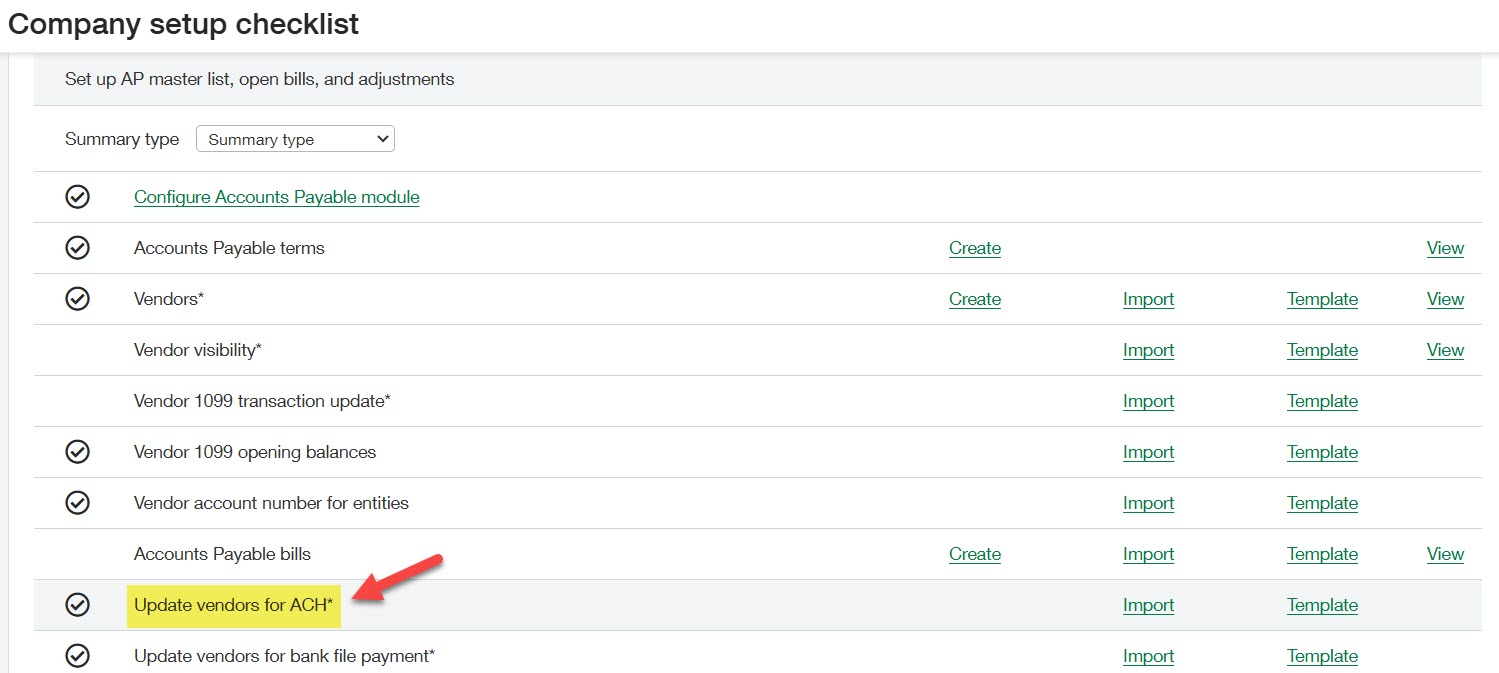The image size is (1499, 673).
Task: Click View for Vendor visibility*
Action: click(1445, 350)
